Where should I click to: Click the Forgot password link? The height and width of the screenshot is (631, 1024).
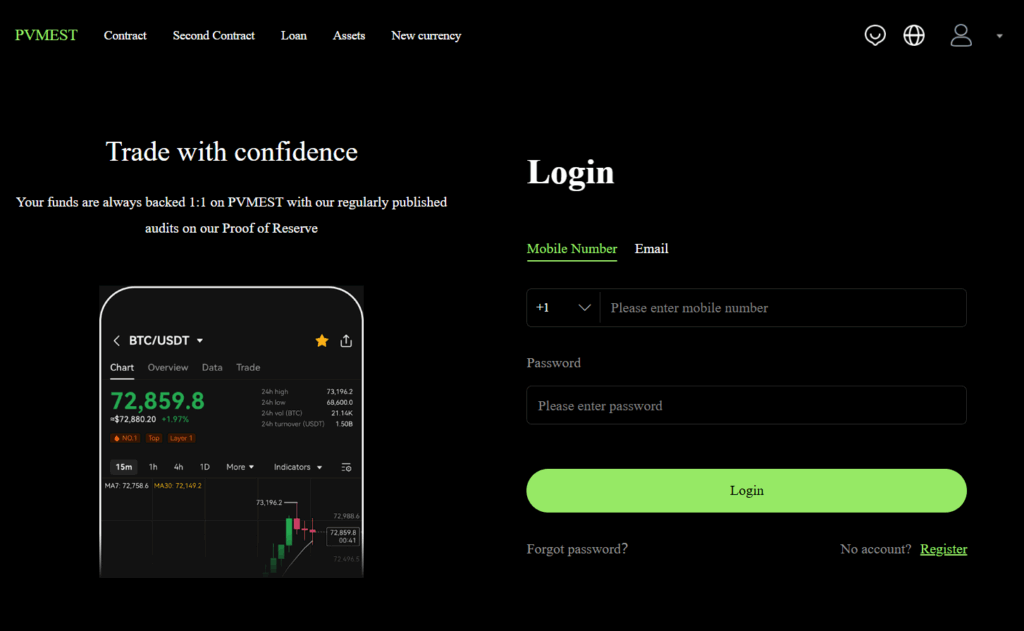click(577, 549)
